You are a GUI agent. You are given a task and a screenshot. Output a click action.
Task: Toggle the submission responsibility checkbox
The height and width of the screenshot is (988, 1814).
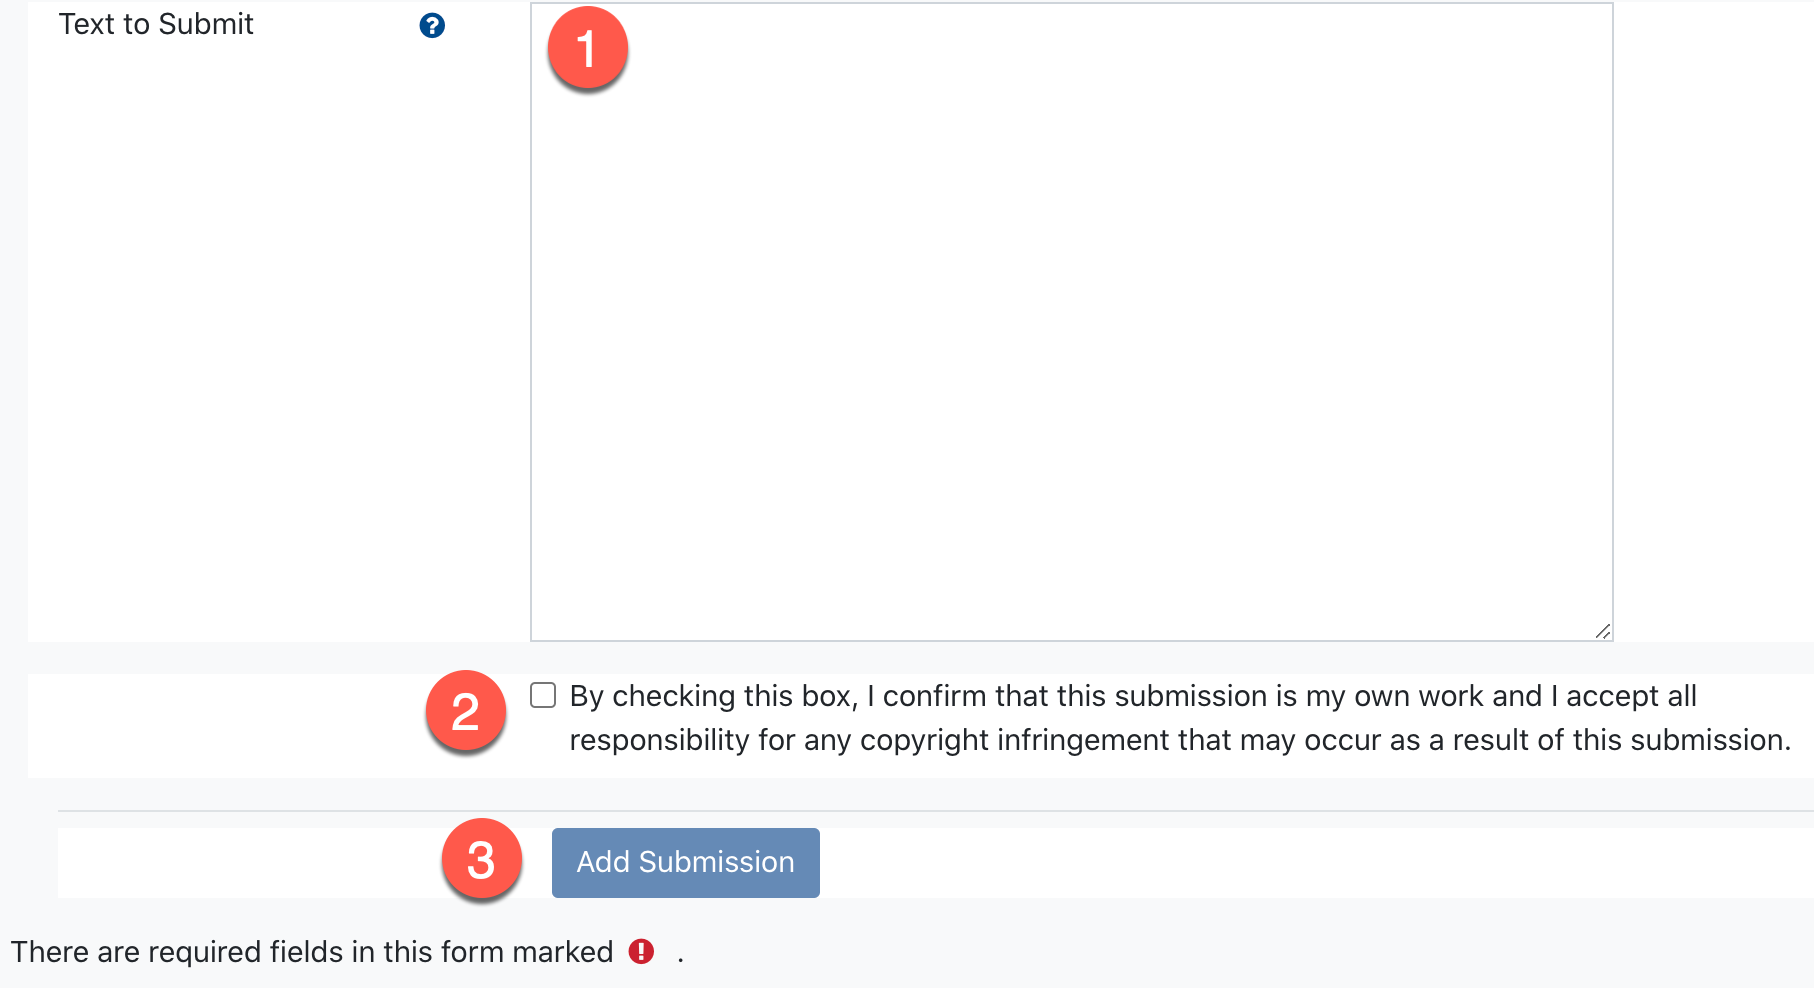543,695
